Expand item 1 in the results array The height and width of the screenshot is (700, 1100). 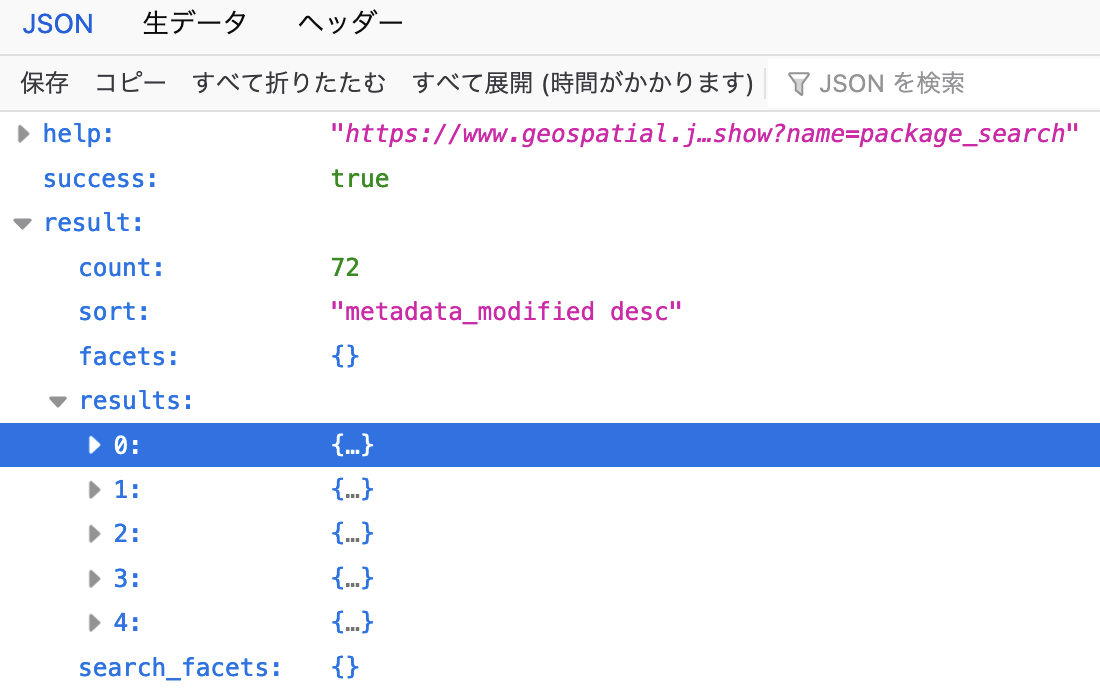93,489
